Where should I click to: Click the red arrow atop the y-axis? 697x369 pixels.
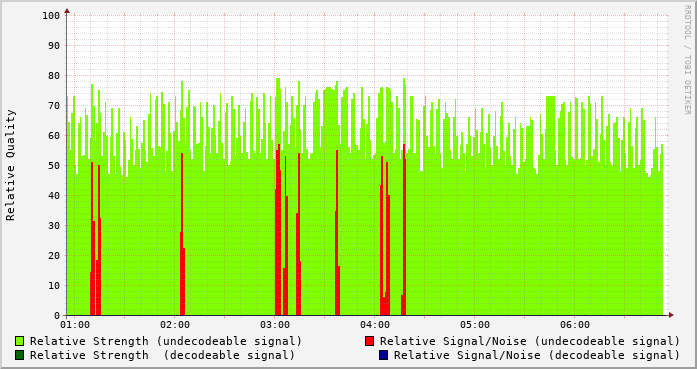point(67,11)
